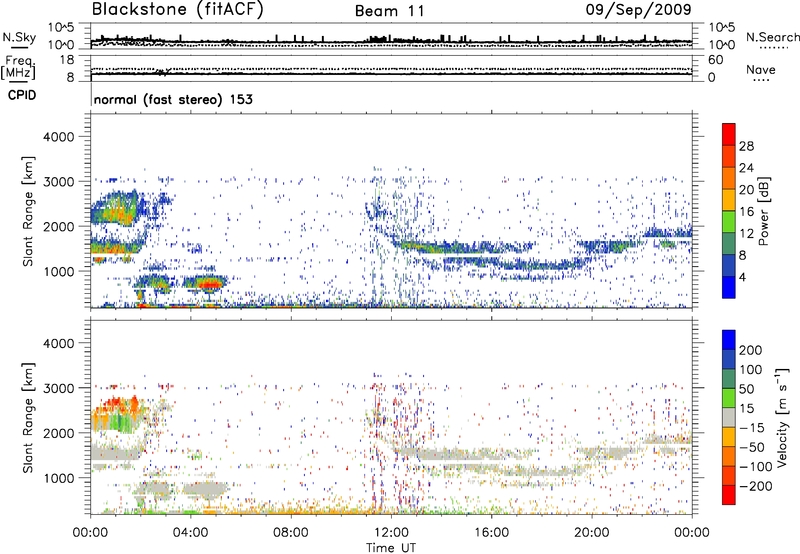Click the strong power echo near 05:00
The height and width of the screenshot is (554, 800).
pyautogui.click(x=207, y=282)
